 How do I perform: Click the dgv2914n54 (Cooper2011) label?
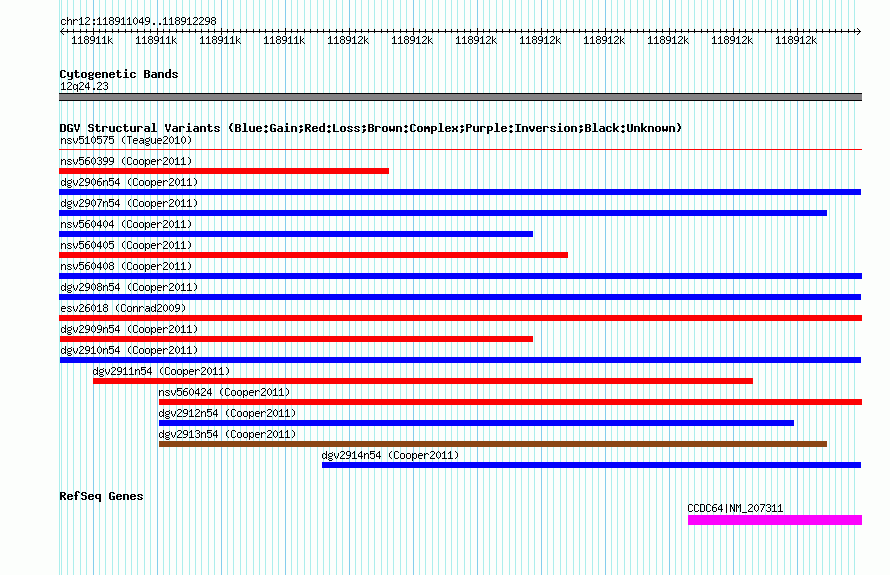390,455
